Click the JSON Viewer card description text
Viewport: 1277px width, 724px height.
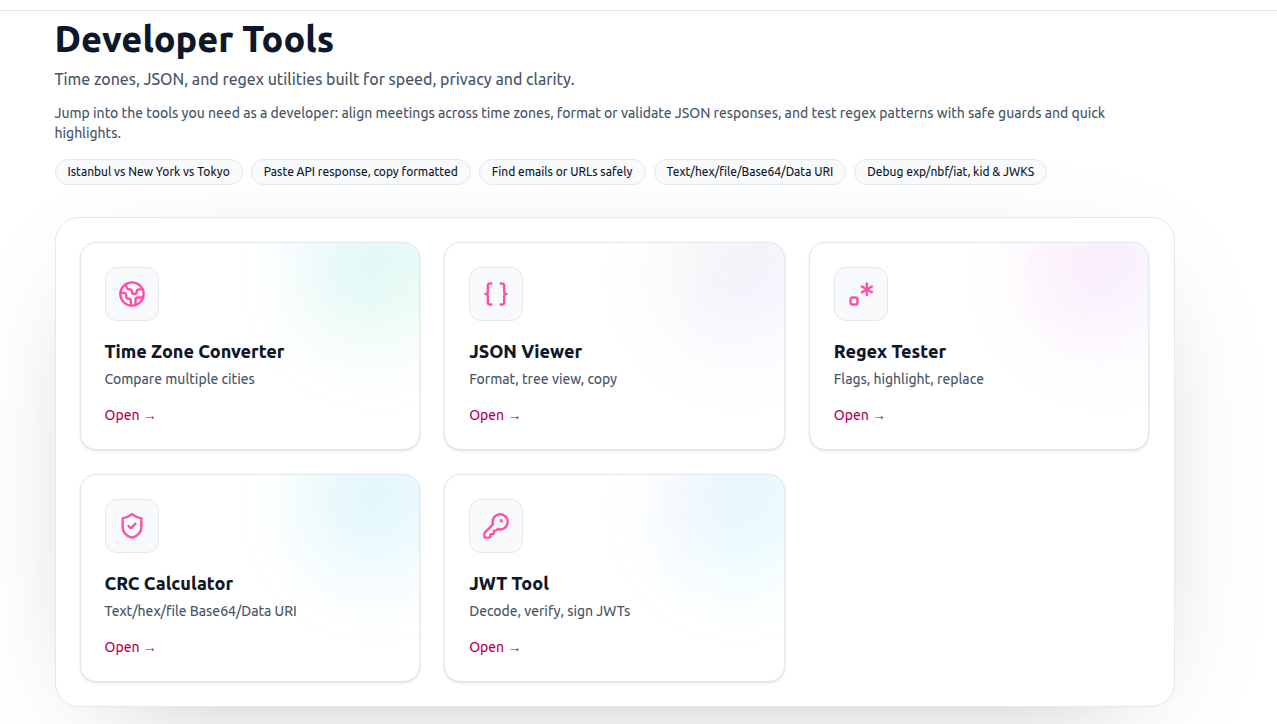543,378
